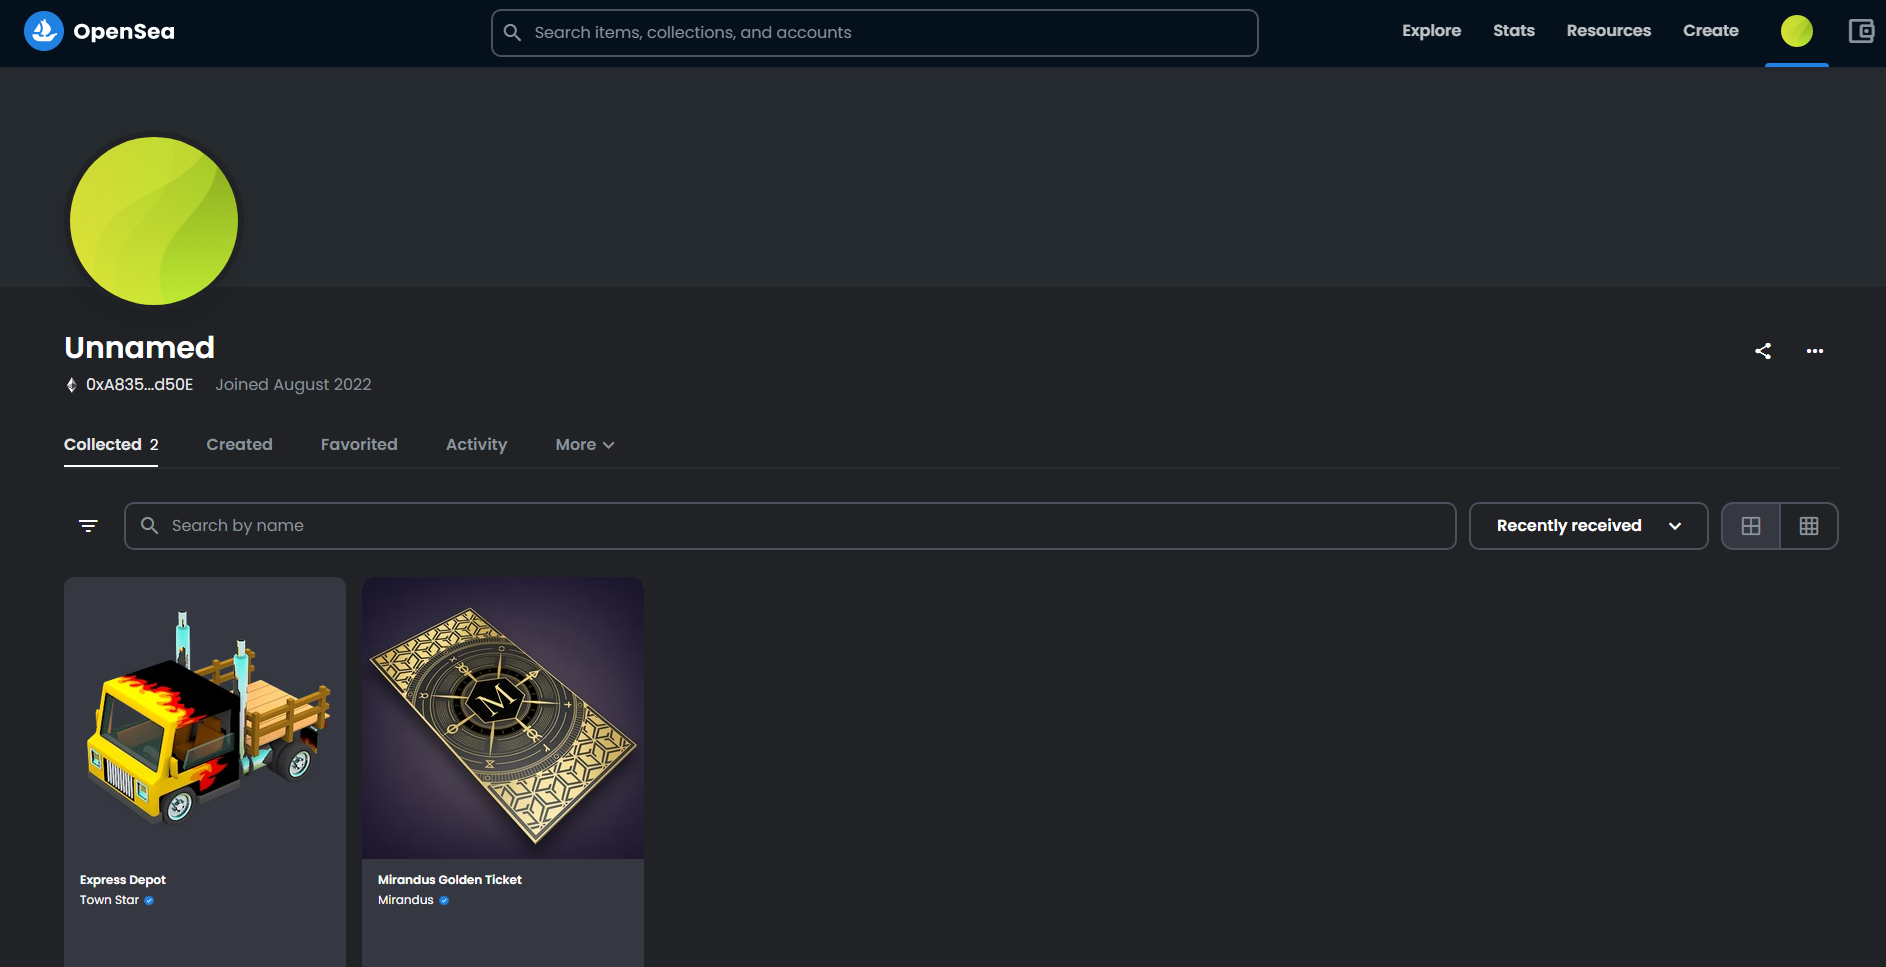Switch to large grid view
The image size is (1886, 967).
point(1751,526)
